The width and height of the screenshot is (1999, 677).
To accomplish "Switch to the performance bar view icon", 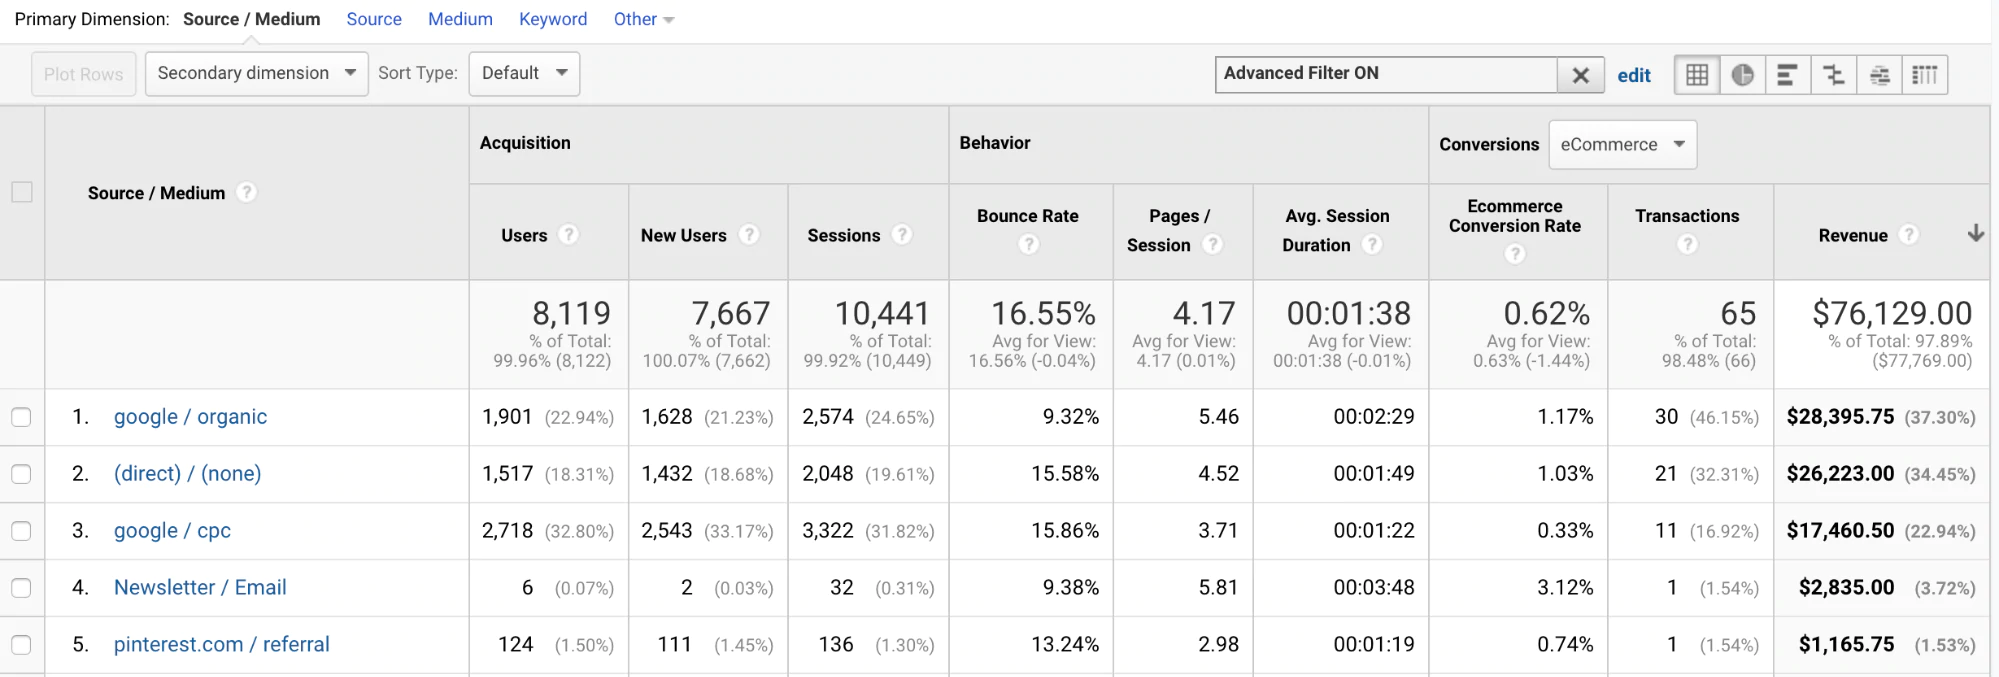I will (x=1787, y=75).
